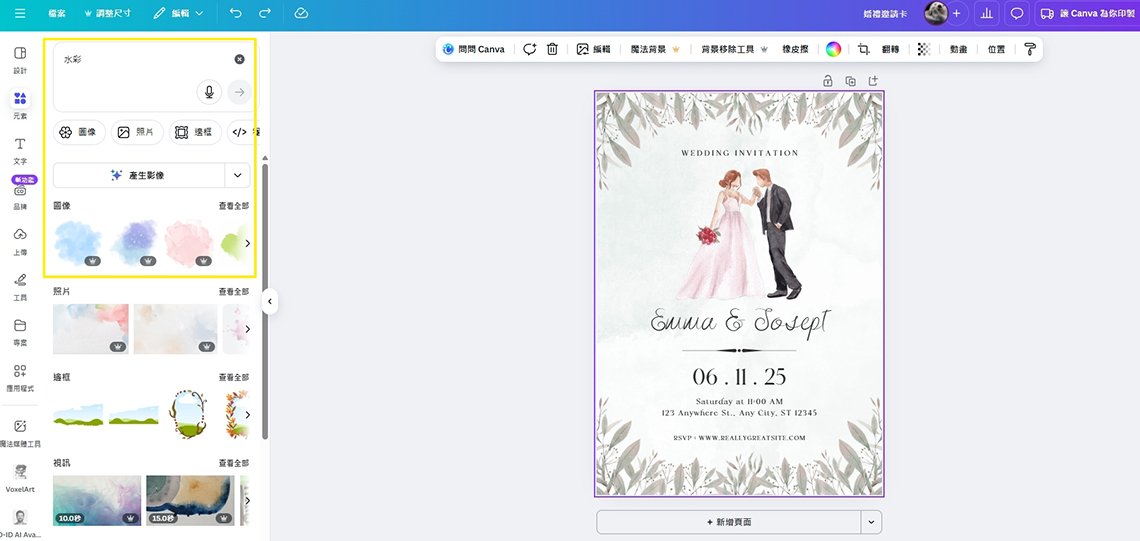The width and height of the screenshot is (1140, 541).
Task: Open the 編輯 mode dropdown in top bar
Action: point(179,13)
